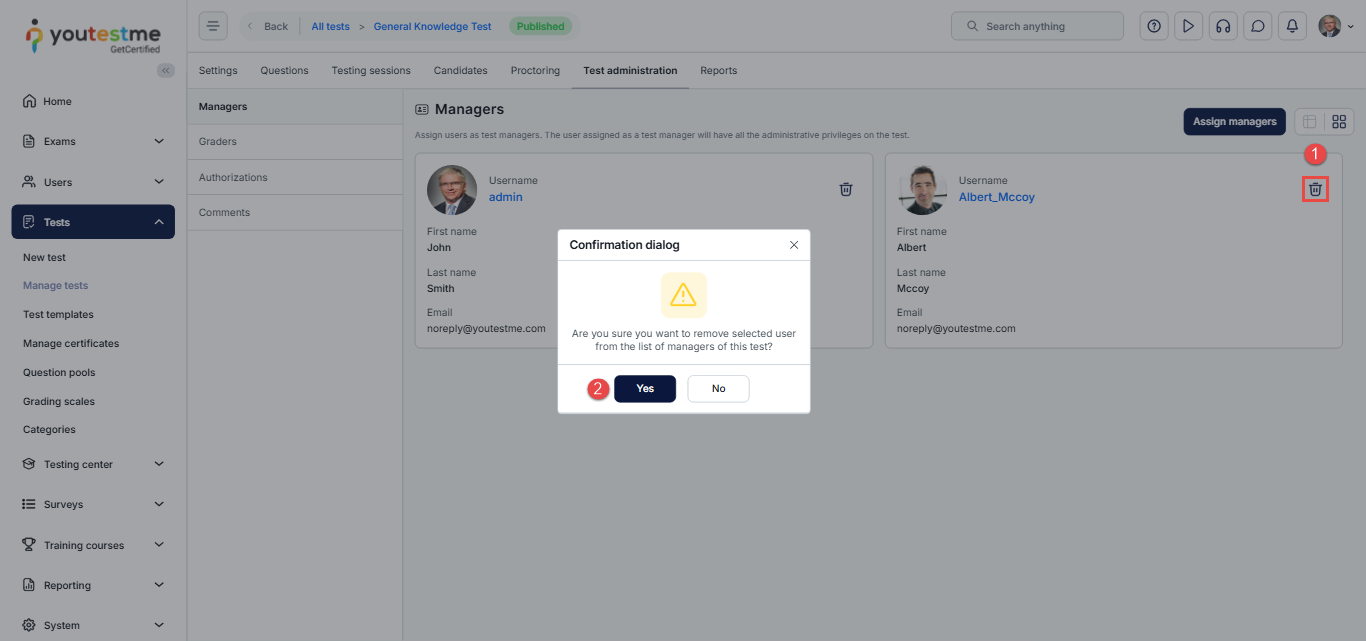Image resolution: width=1366 pixels, height=641 pixels.
Task: Collapse the sidebar with double-chevron icon
Action: (166, 70)
